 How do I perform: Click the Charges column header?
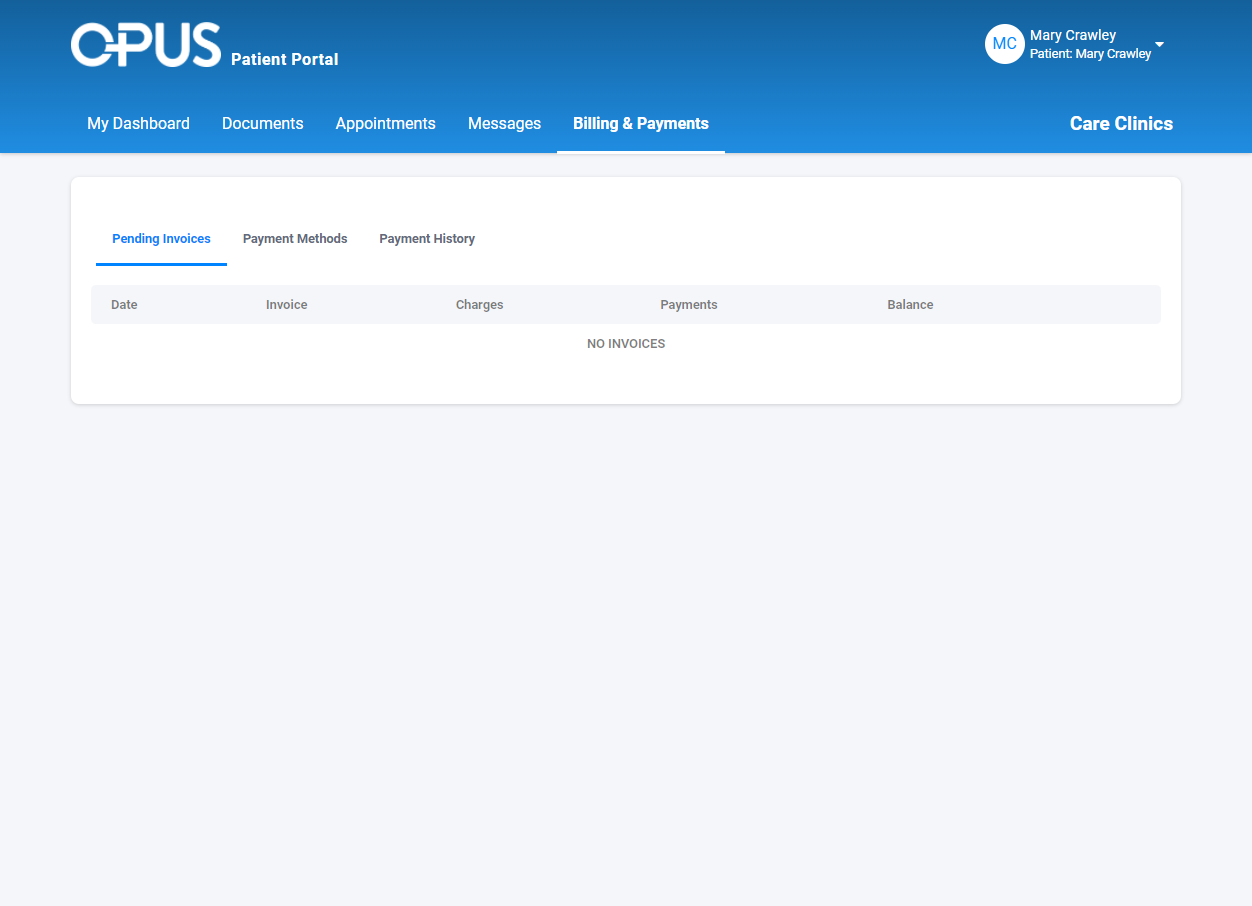point(480,305)
